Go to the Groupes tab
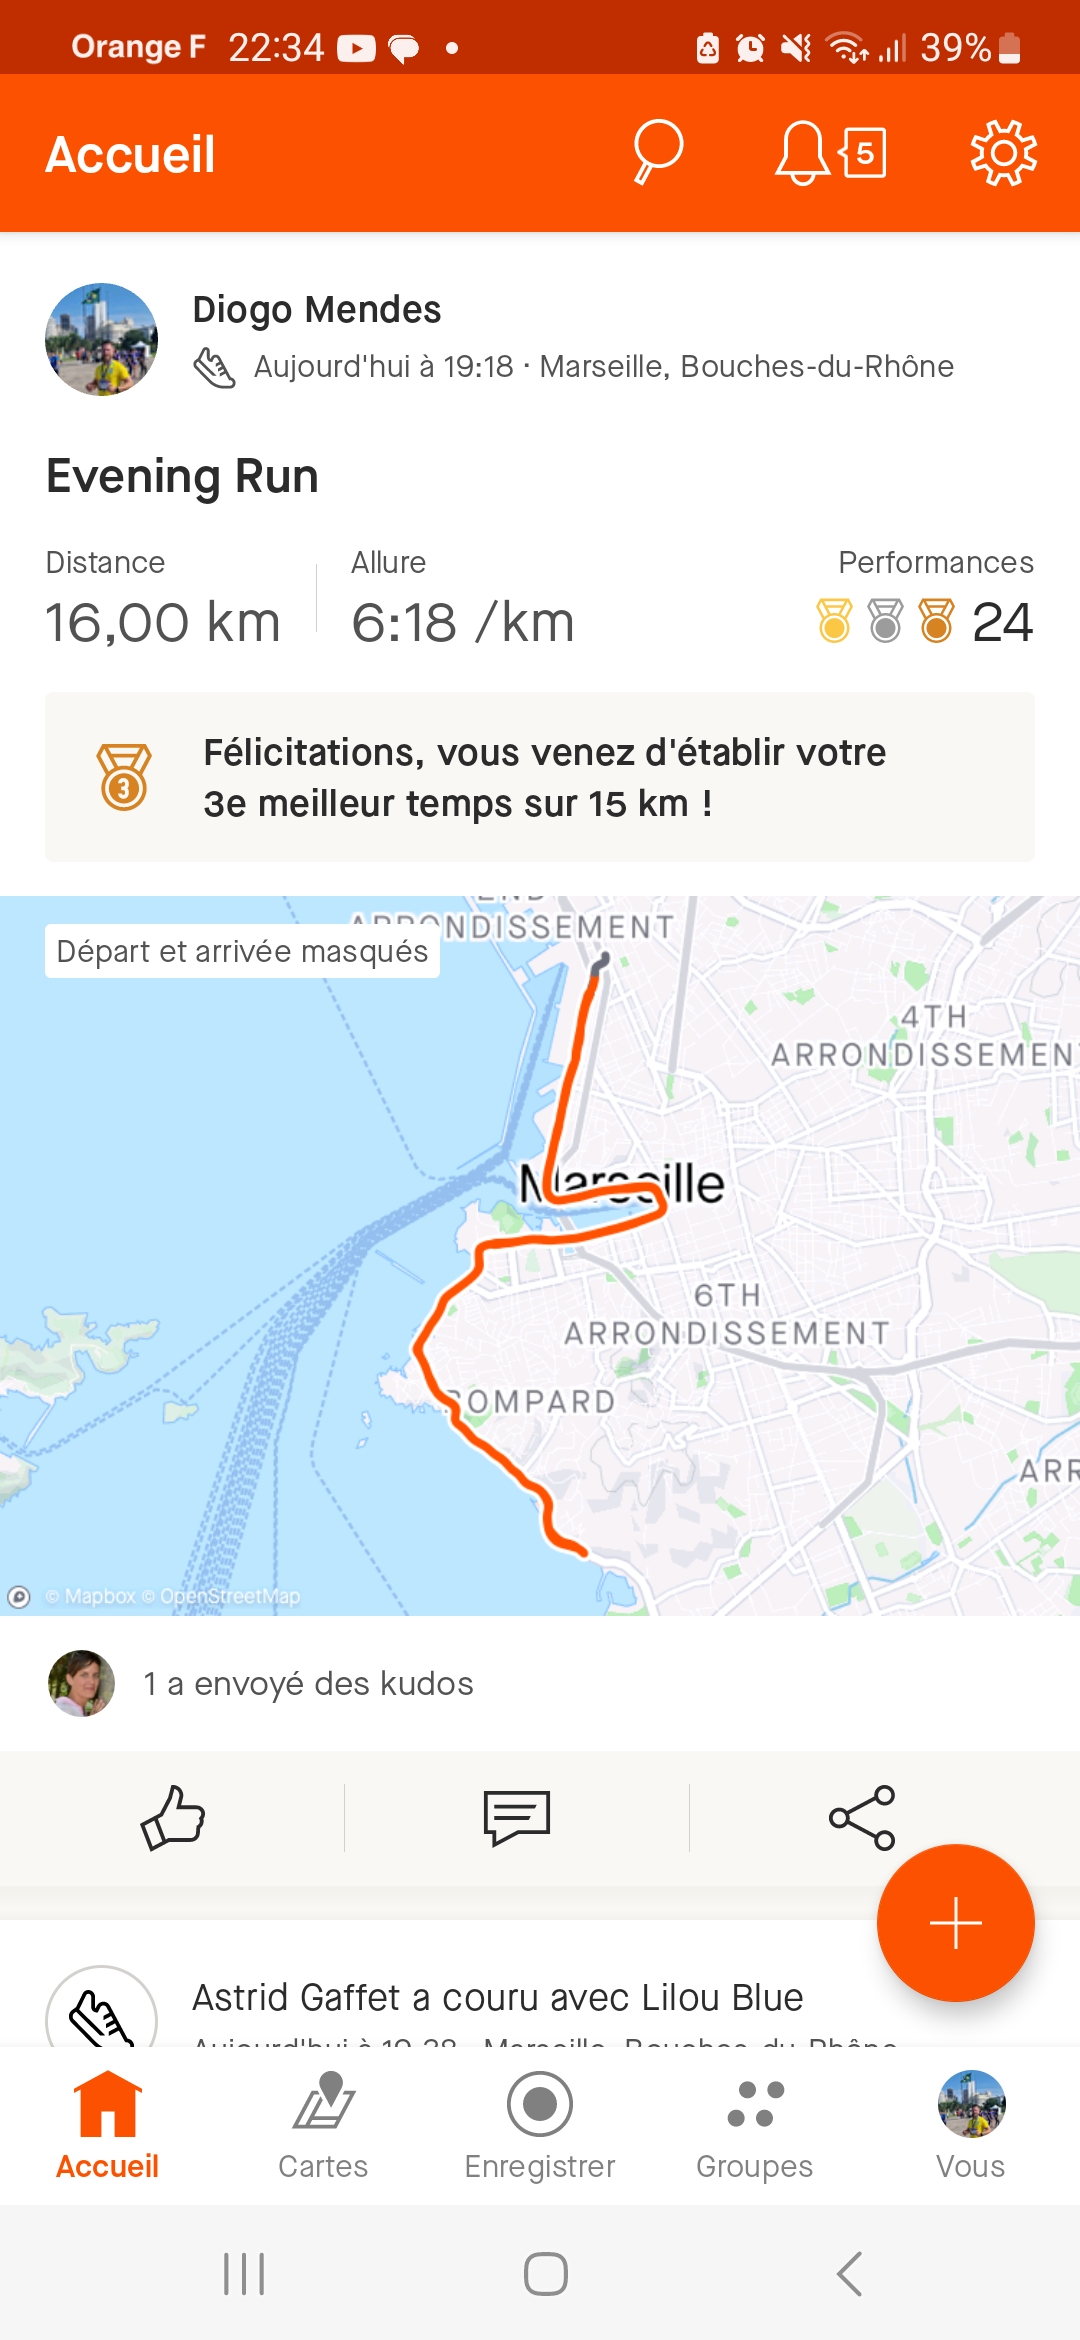Screen dimensions: 1080x2340 pyautogui.click(x=755, y=2125)
